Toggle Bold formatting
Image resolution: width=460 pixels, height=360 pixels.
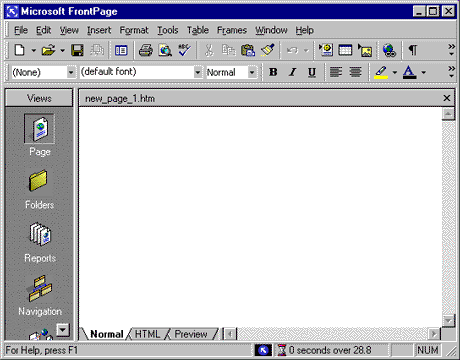273,72
